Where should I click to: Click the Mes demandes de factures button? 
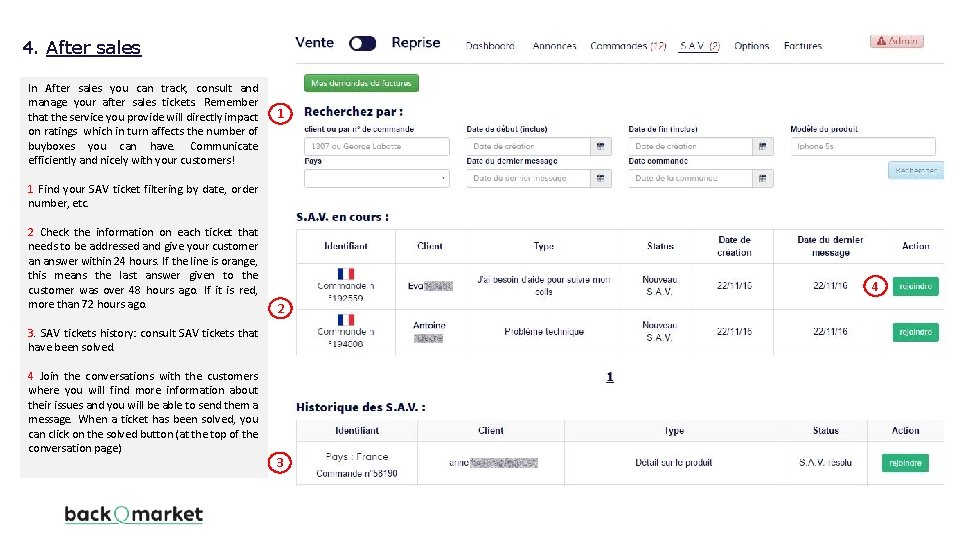click(x=361, y=83)
